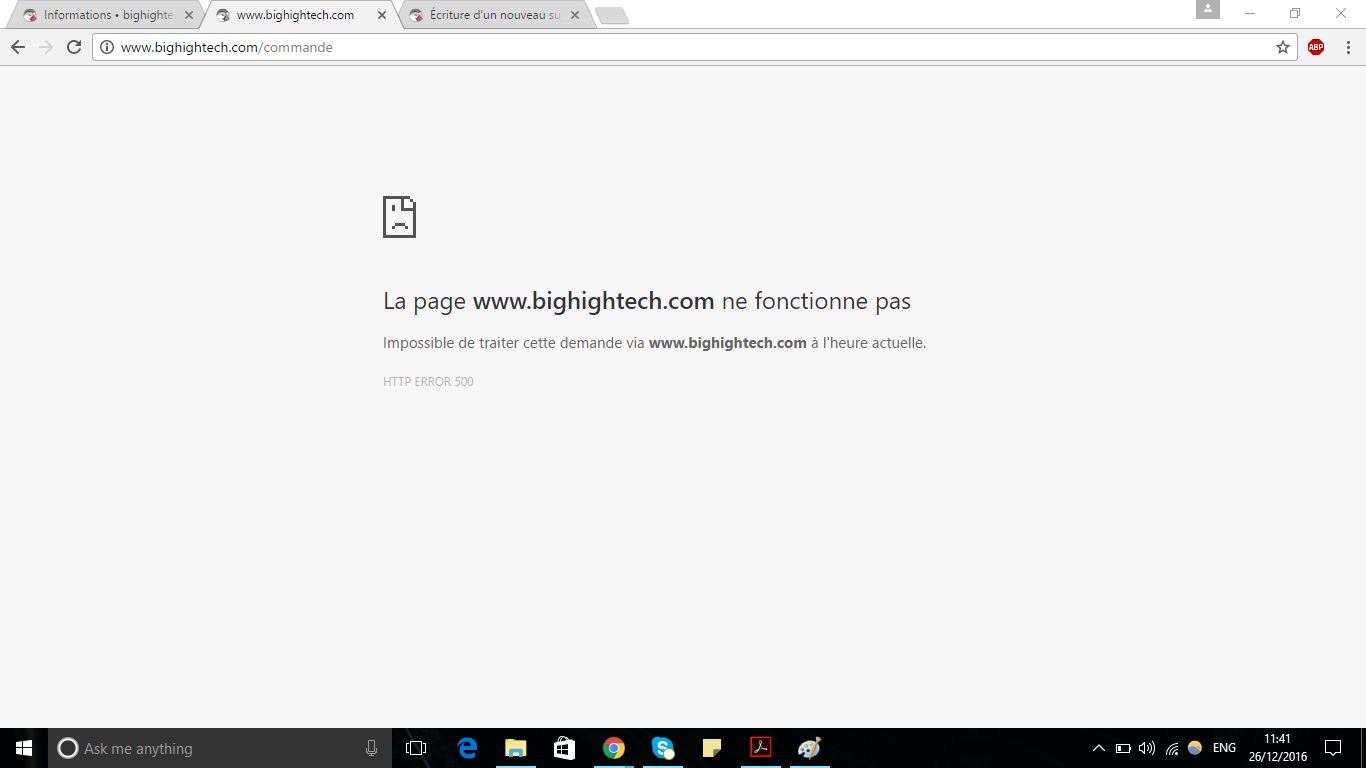Open Adblock Plus extension menu
Screen dimensions: 1366x768
point(1316,47)
